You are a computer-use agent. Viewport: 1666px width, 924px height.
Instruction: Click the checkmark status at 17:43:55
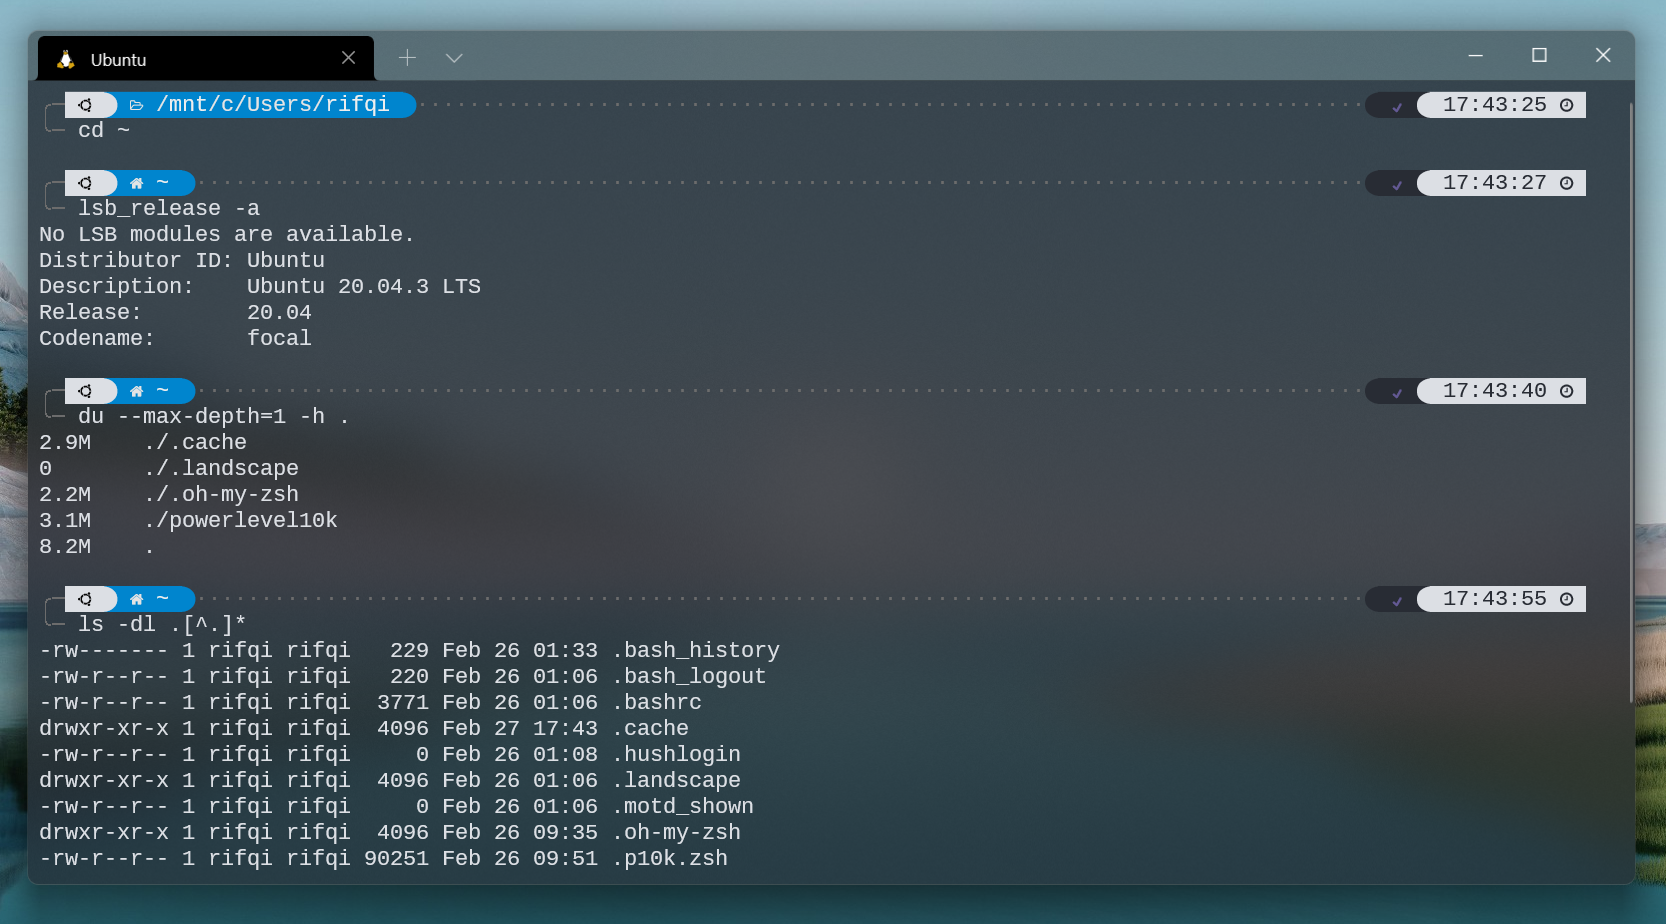pos(1397,600)
